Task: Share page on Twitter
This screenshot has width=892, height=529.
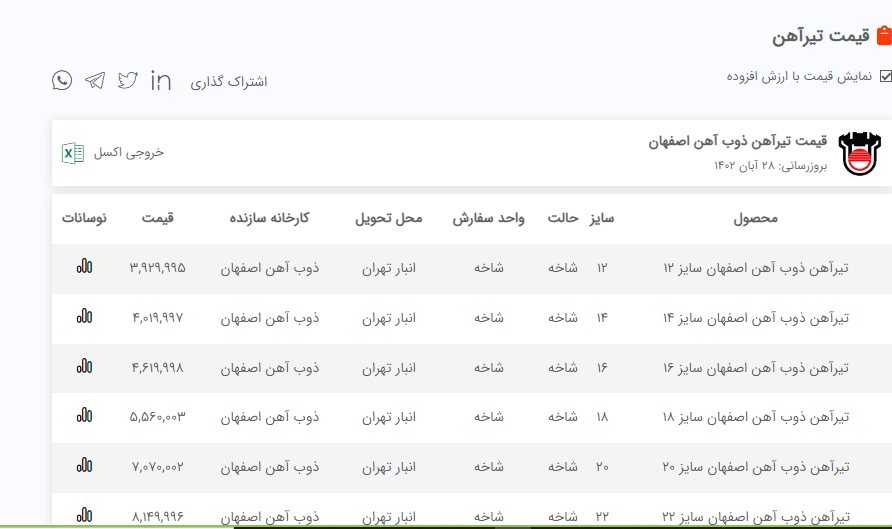Action: [127, 81]
